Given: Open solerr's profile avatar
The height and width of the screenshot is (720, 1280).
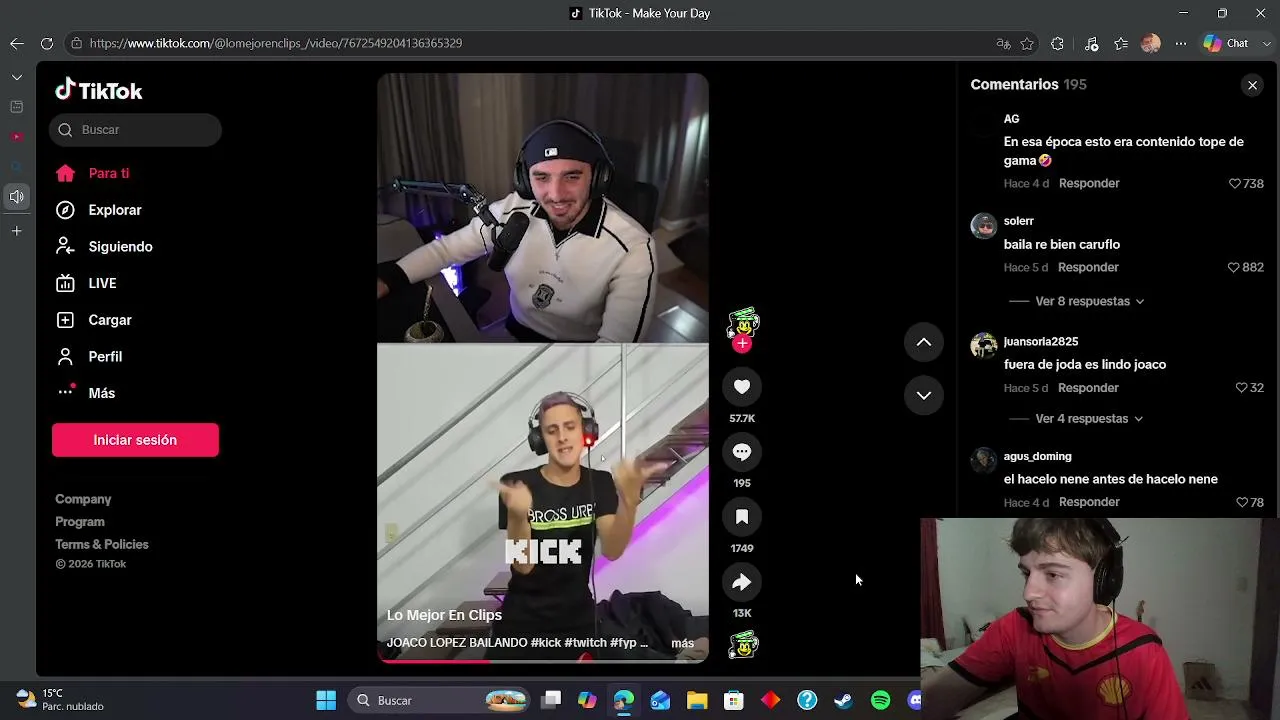Looking at the screenshot, I should [x=984, y=226].
